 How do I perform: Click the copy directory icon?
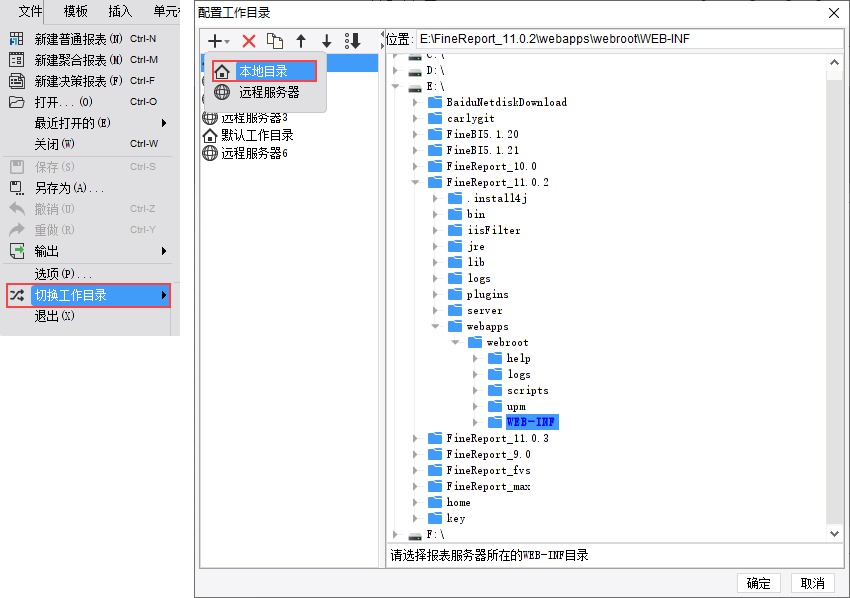click(275, 41)
